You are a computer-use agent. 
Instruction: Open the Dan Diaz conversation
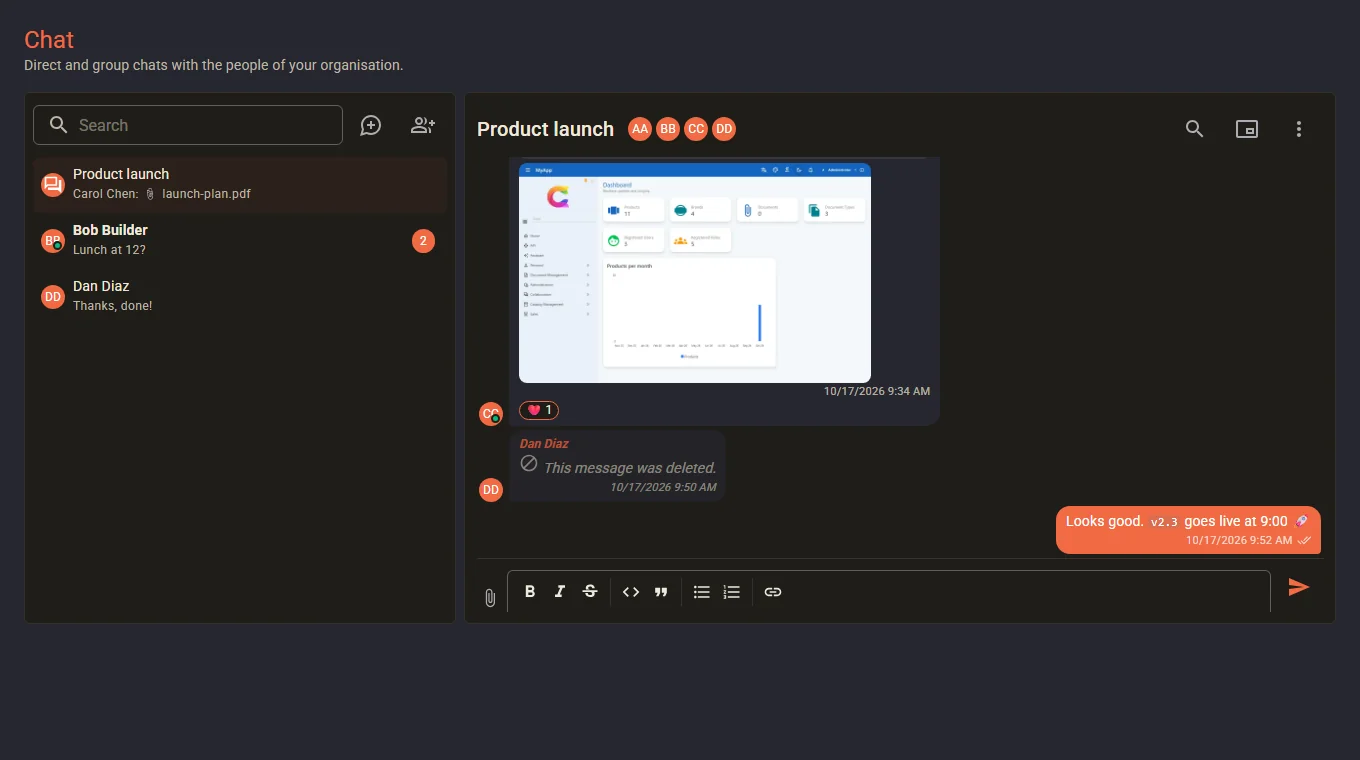[x=240, y=296]
